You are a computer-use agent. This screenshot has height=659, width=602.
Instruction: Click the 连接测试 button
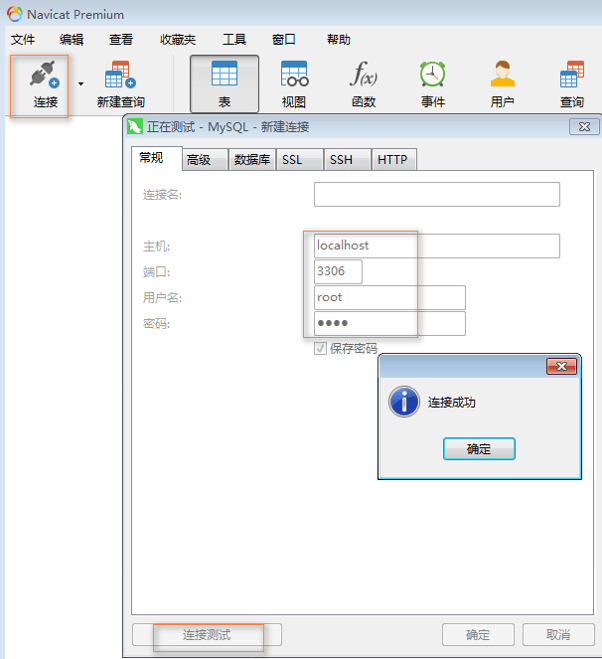click(x=207, y=635)
